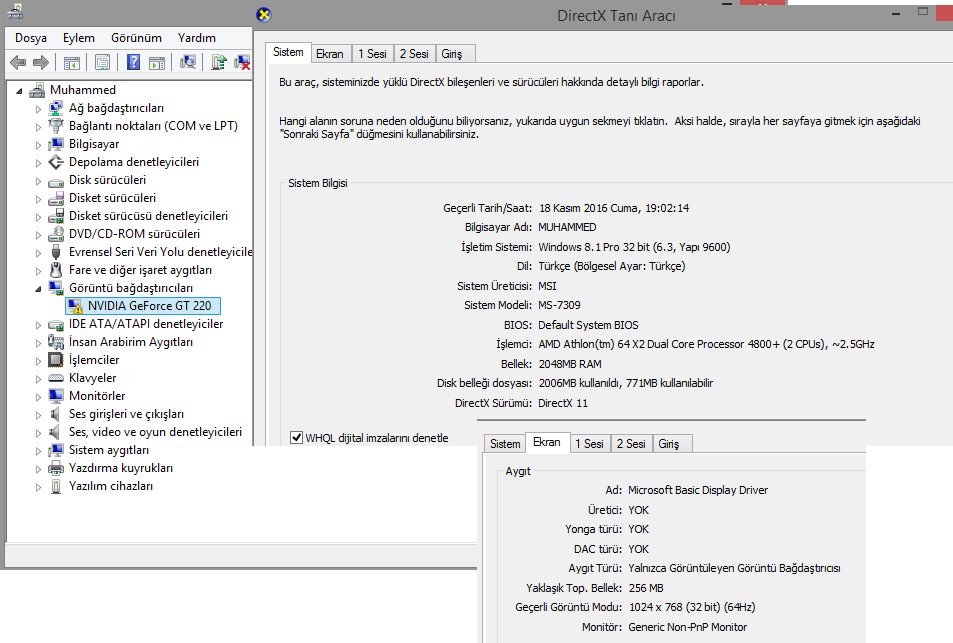
Task: Open the Properties toolbar icon
Action: point(102,62)
